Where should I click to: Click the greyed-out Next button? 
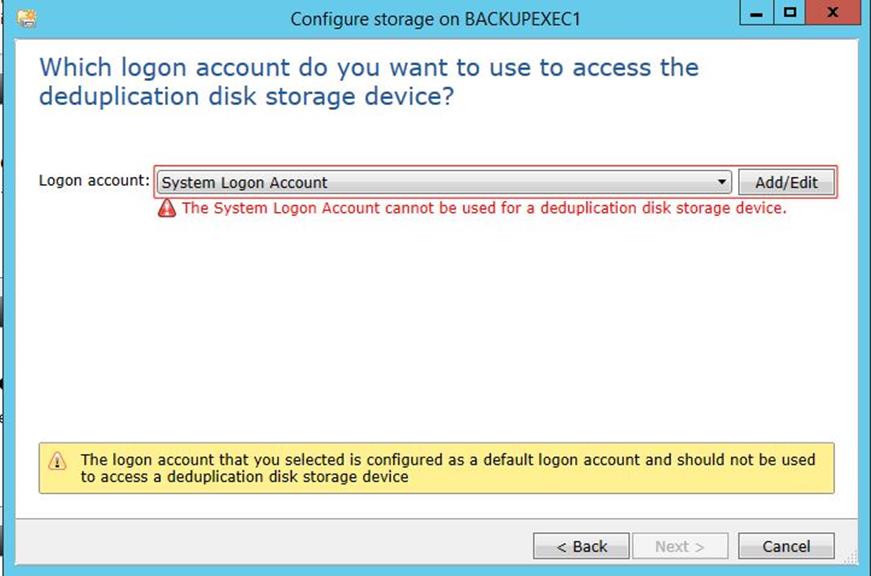680,547
